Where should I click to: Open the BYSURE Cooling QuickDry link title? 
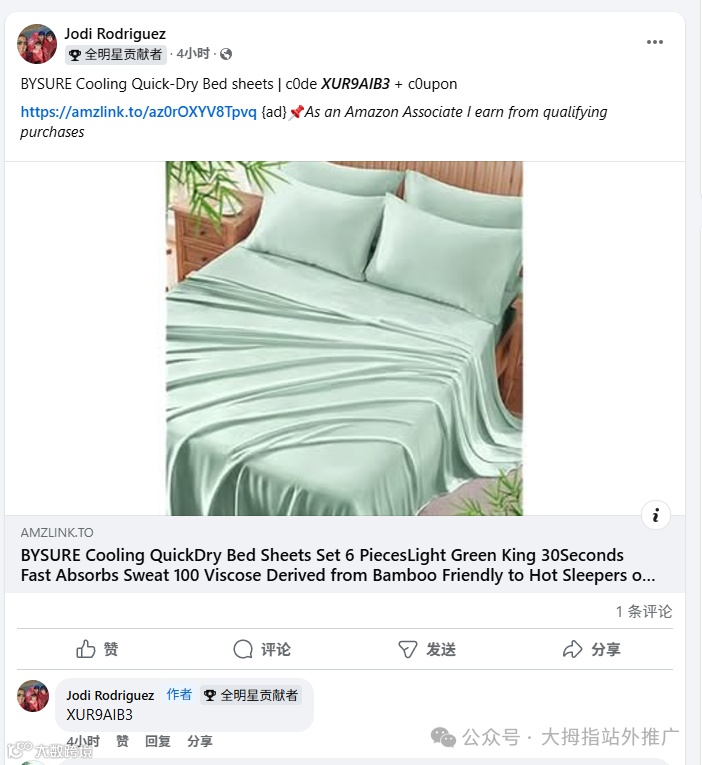click(x=338, y=565)
